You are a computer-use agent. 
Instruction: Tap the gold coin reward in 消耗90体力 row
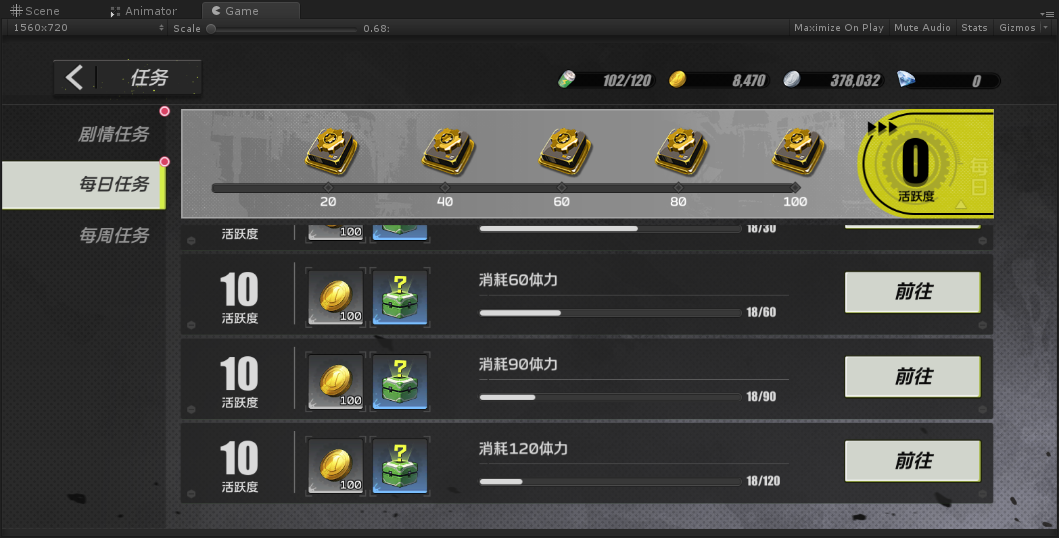tap(336, 381)
